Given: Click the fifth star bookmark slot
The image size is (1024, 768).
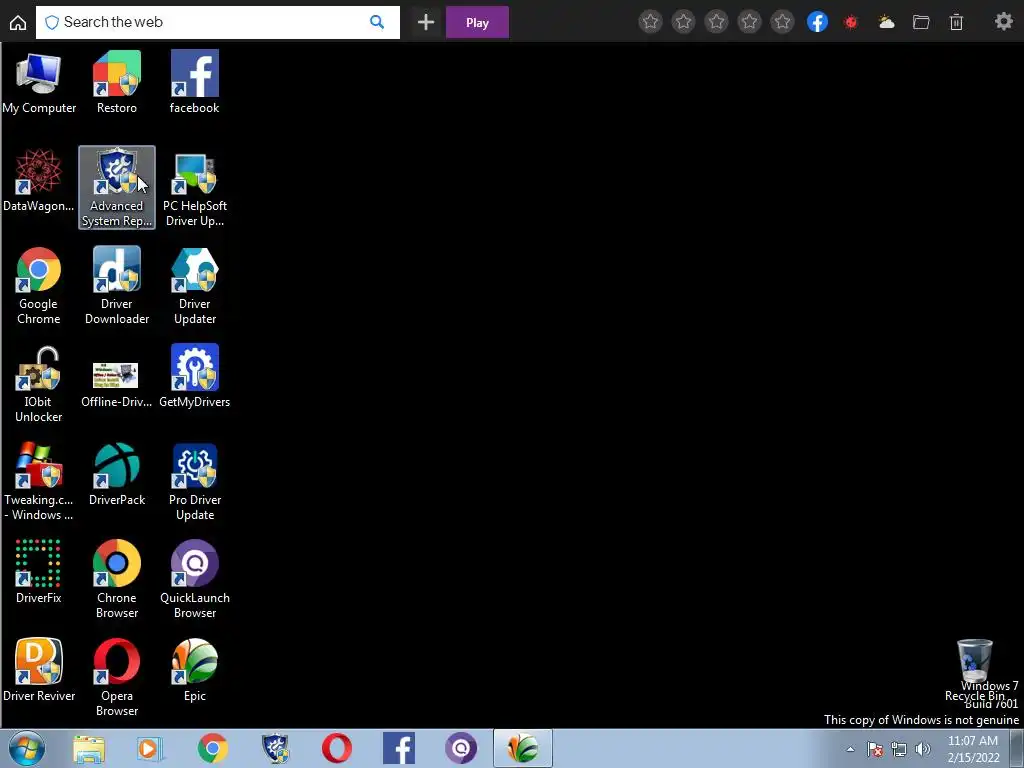Looking at the screenshot, I should (x=782, y=22).
